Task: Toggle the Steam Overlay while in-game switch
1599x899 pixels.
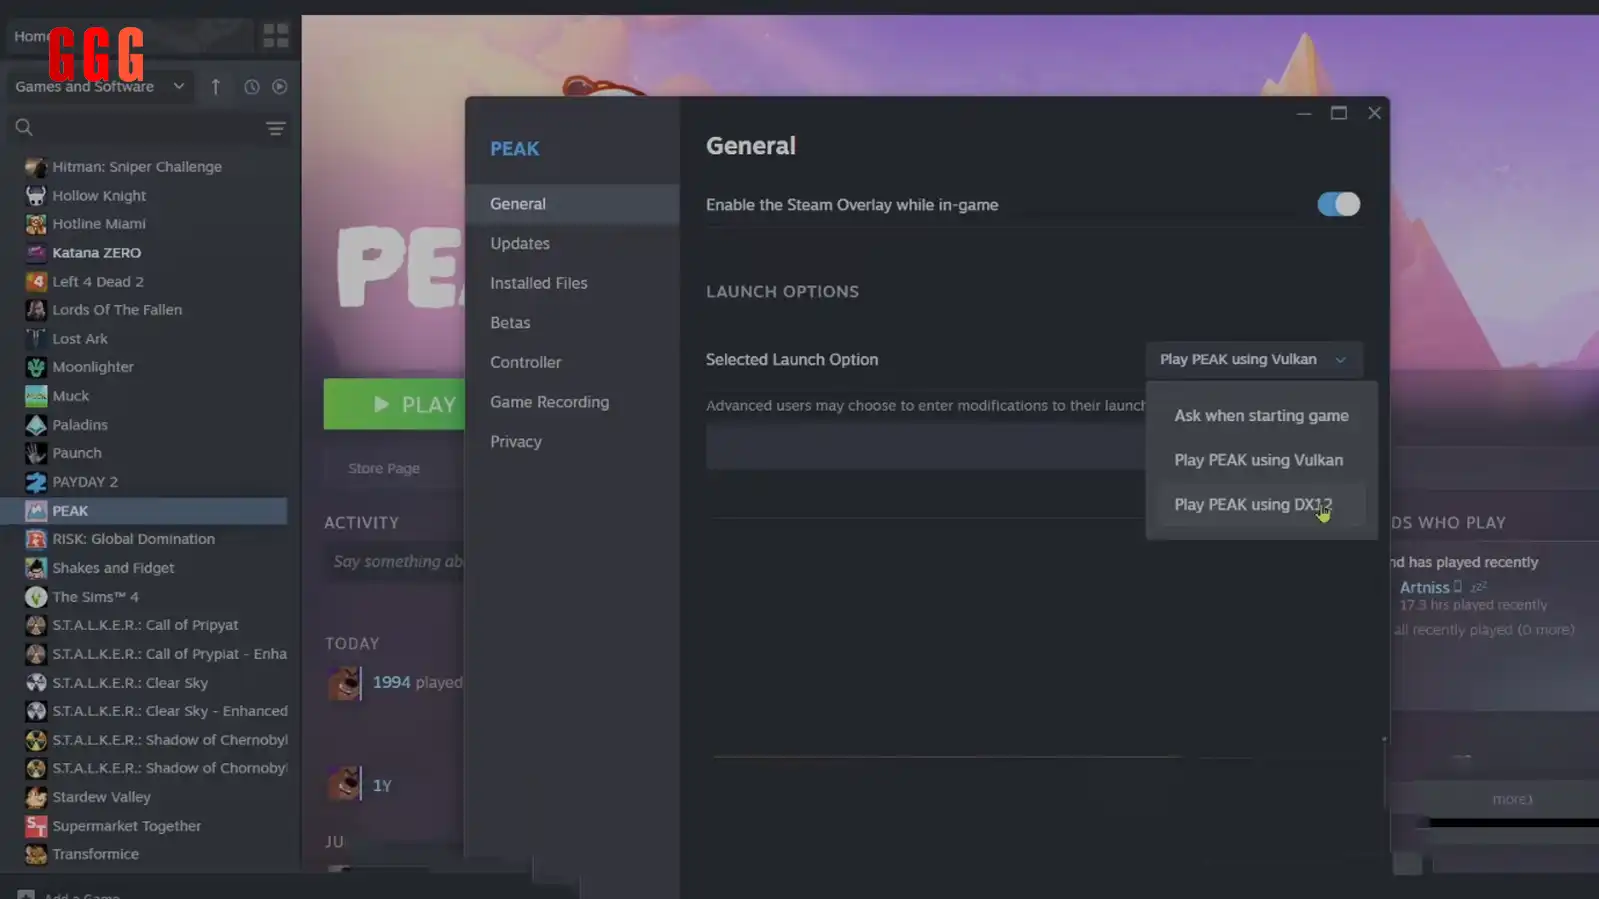Action: click(1338, 204)
